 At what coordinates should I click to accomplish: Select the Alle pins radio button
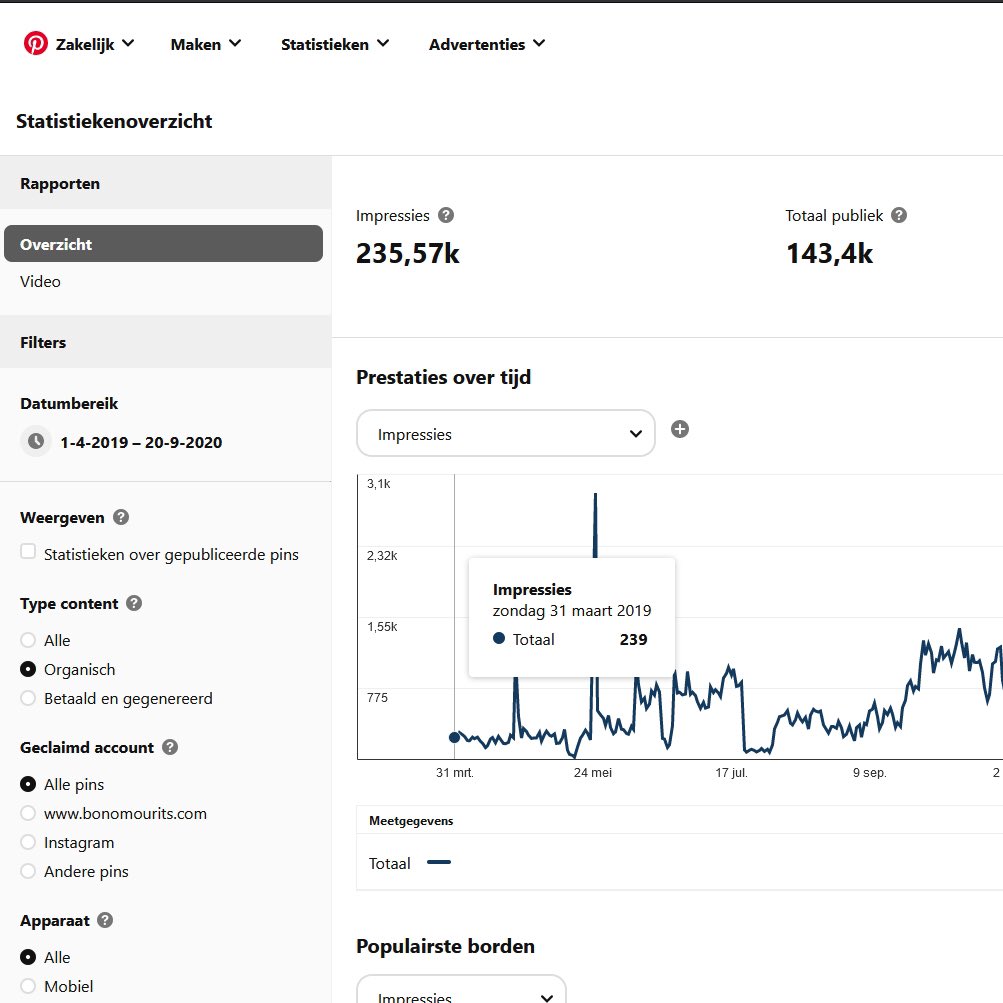pos(28,784)
